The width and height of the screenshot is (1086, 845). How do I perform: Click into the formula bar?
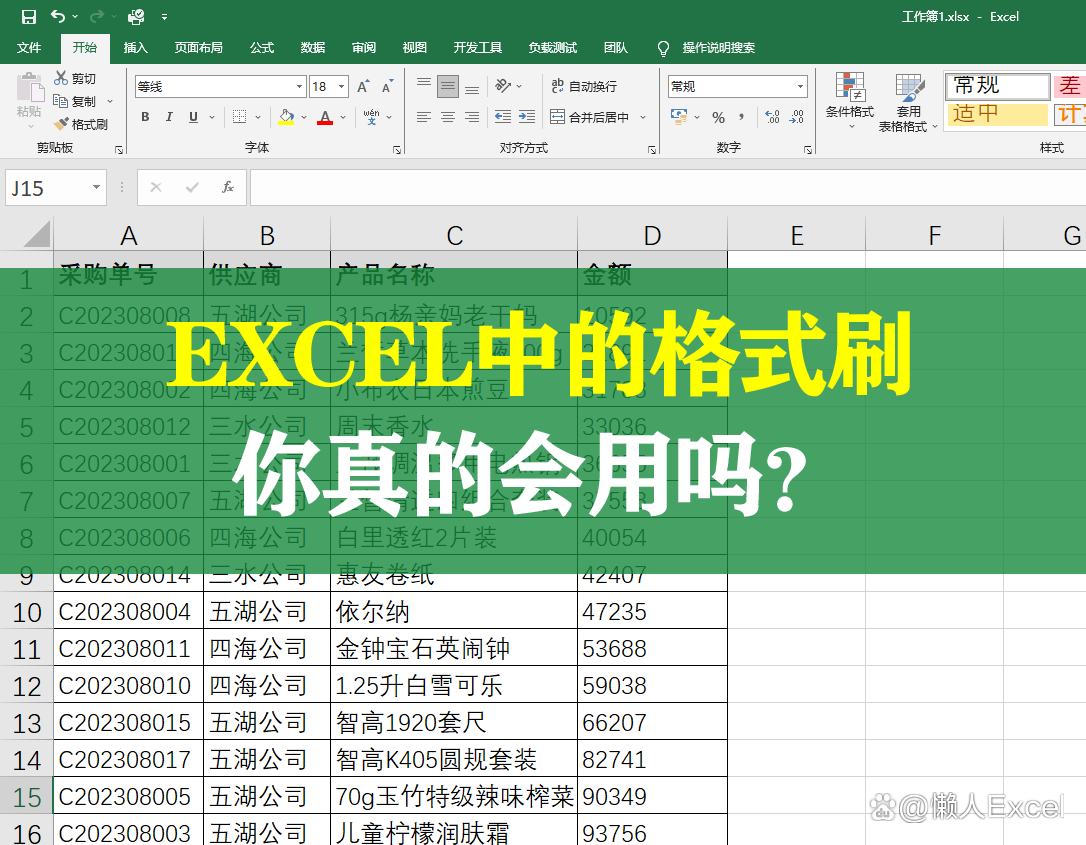(x=668, y=188)
